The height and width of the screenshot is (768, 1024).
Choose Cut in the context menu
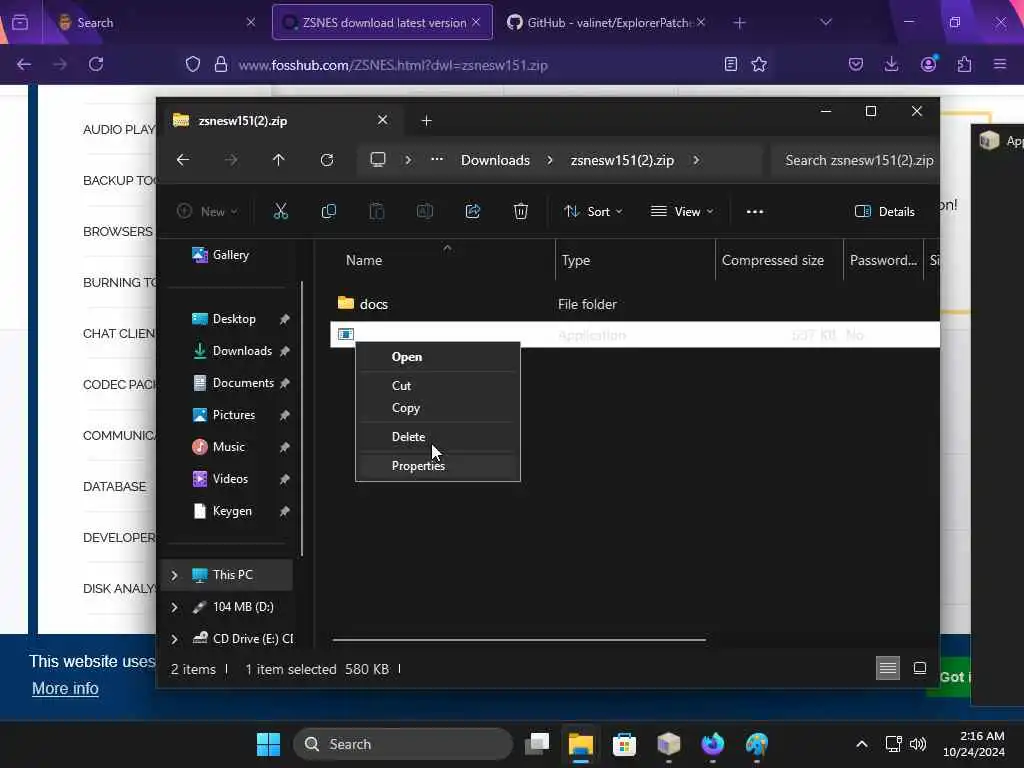pyautogui.click(x=438, y=385)
